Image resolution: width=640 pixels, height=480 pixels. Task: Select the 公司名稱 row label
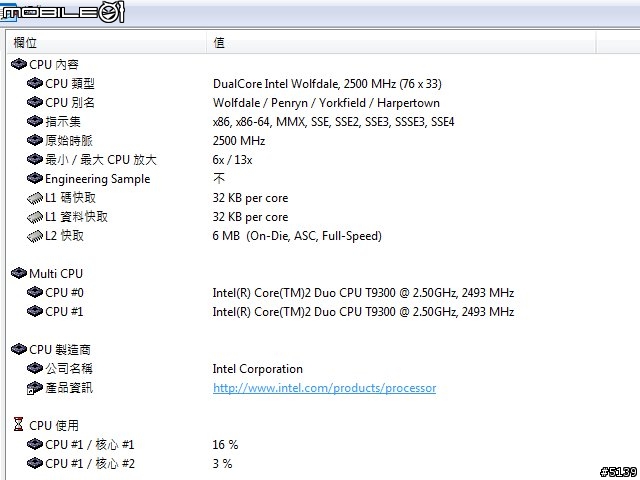(x=69, y=369)
